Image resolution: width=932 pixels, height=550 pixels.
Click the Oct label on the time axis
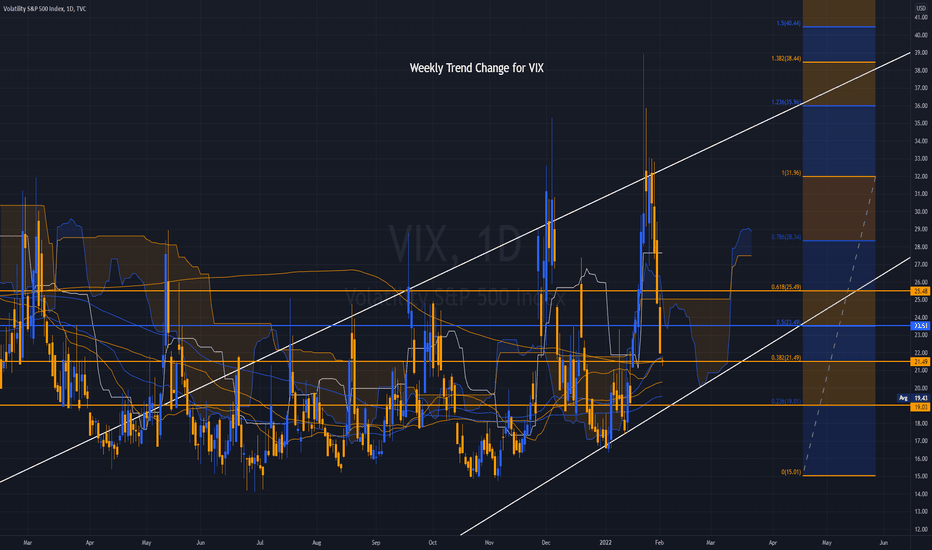point(433,542)
